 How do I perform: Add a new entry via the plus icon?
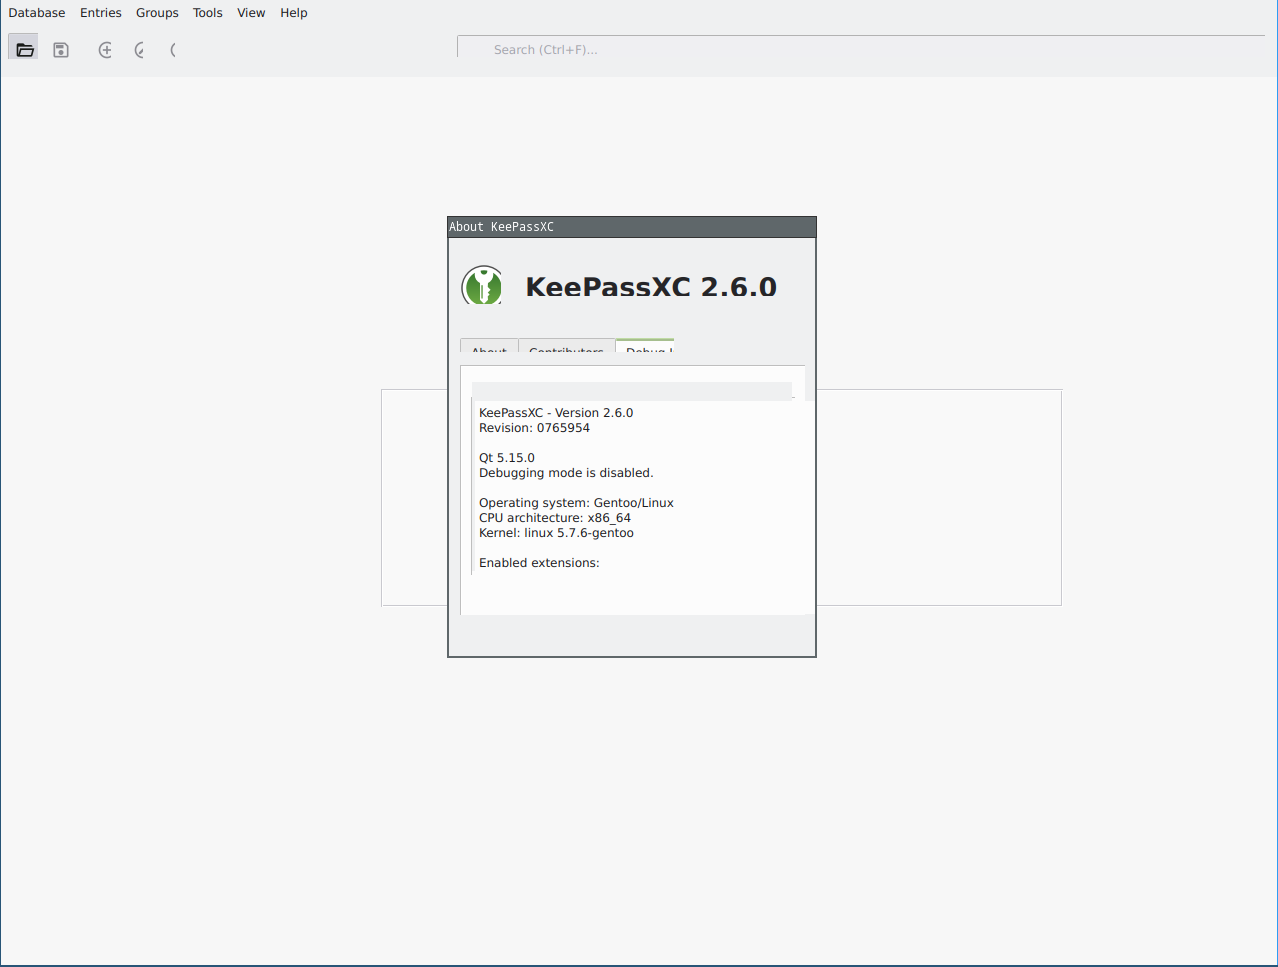pyautogui.click(x=104, y=49)
